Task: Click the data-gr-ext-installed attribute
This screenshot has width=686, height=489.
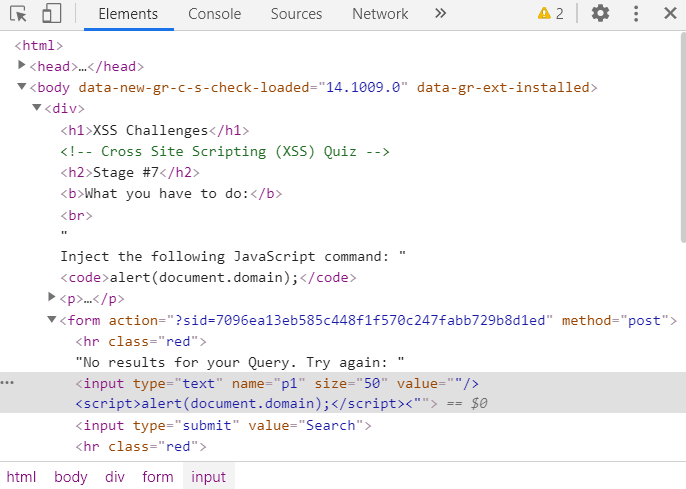Action: pos(503,87)
